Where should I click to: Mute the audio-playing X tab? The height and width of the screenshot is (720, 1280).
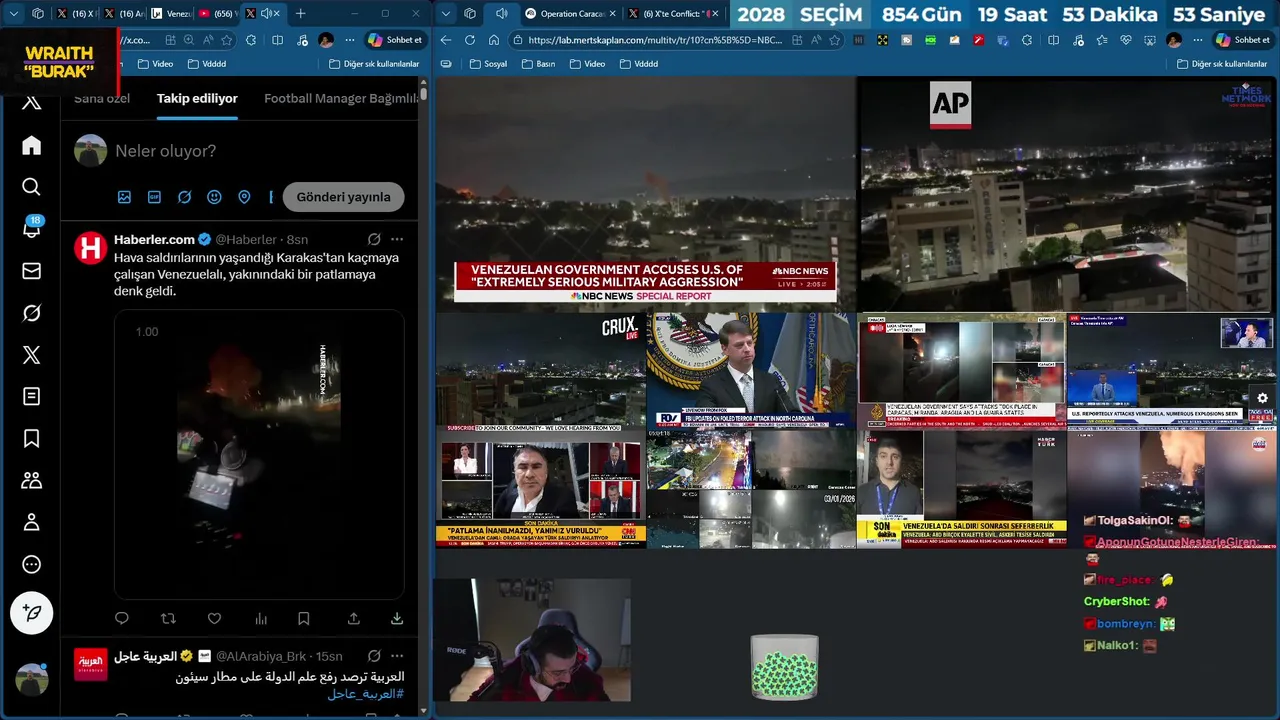(x=267, y=13)
